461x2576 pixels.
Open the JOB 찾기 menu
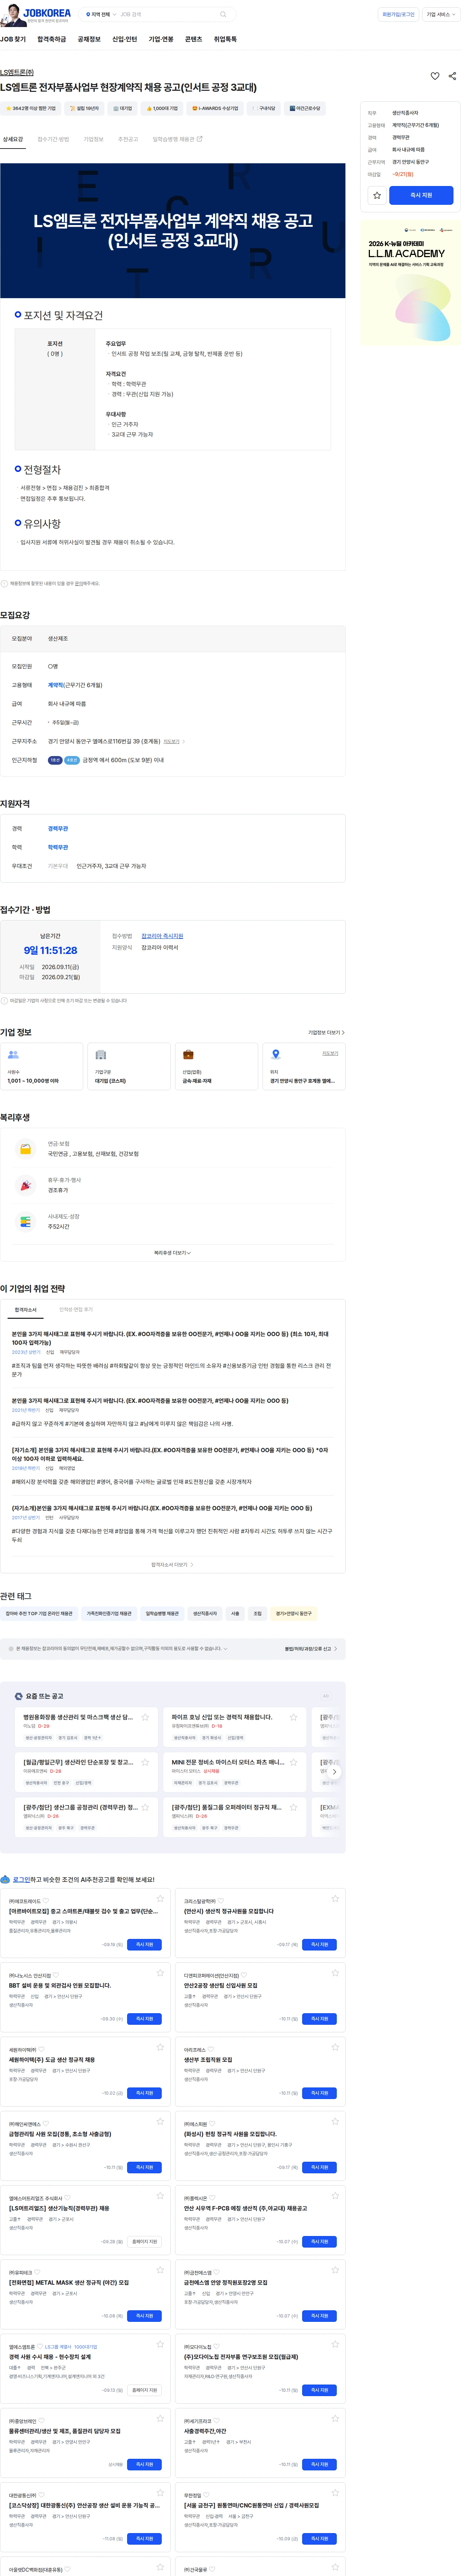tap(13, 39)
